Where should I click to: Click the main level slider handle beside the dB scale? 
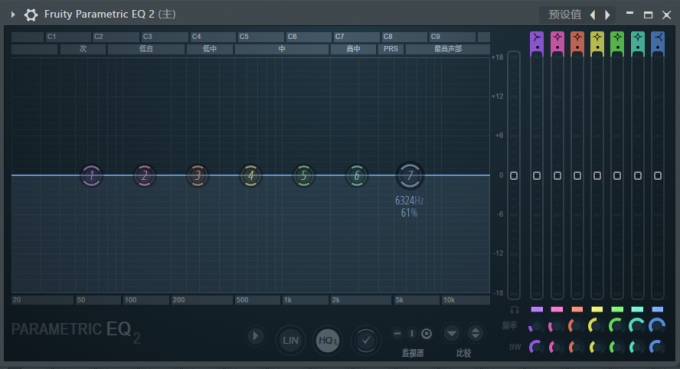pos(514,176)
